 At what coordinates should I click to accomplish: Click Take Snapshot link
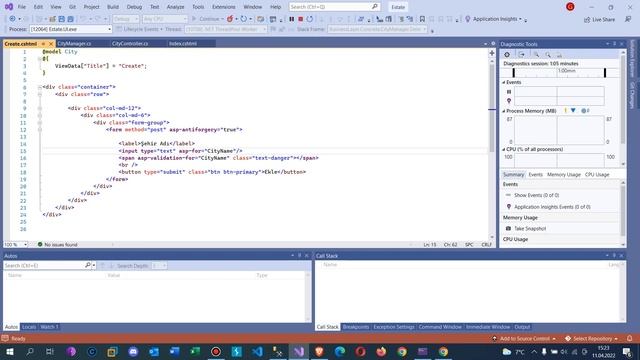pyautogui.click(x=530, y=229)
